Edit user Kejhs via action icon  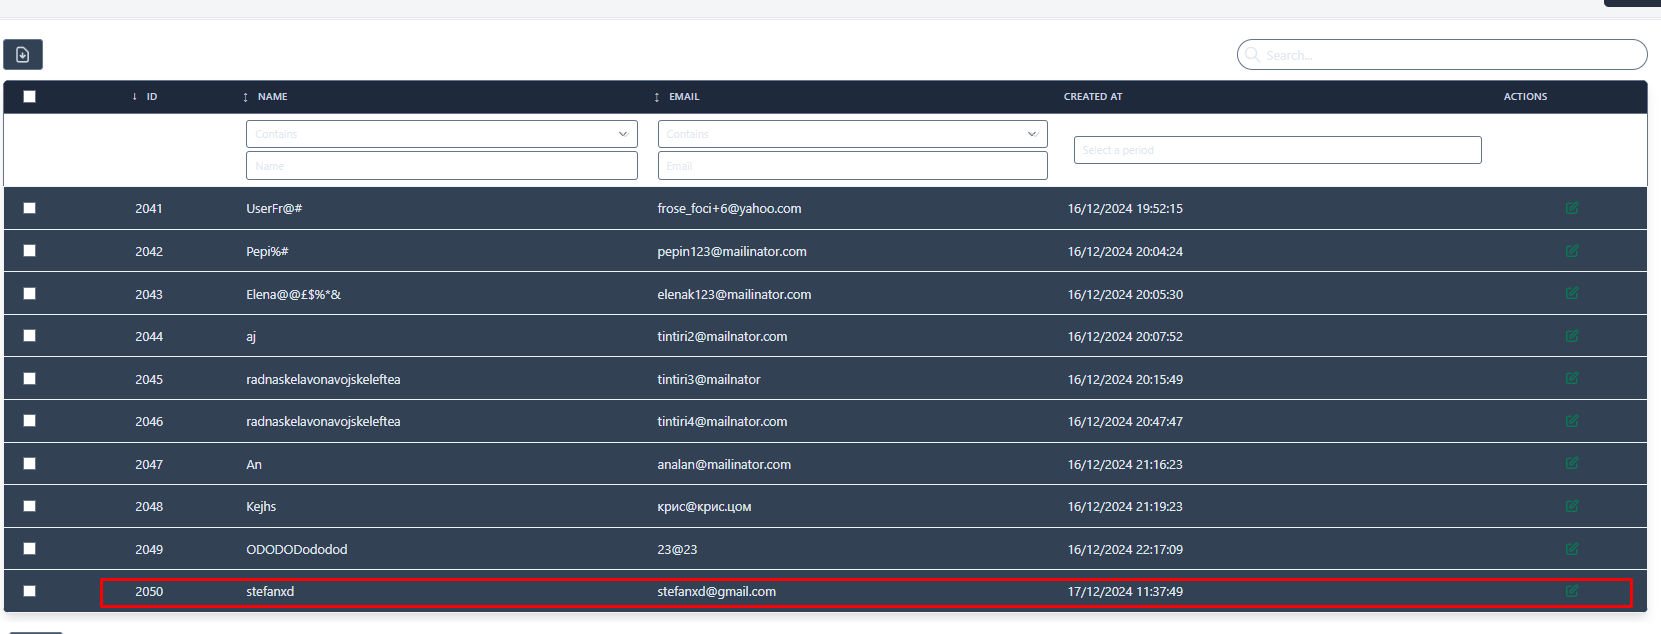1571,506
